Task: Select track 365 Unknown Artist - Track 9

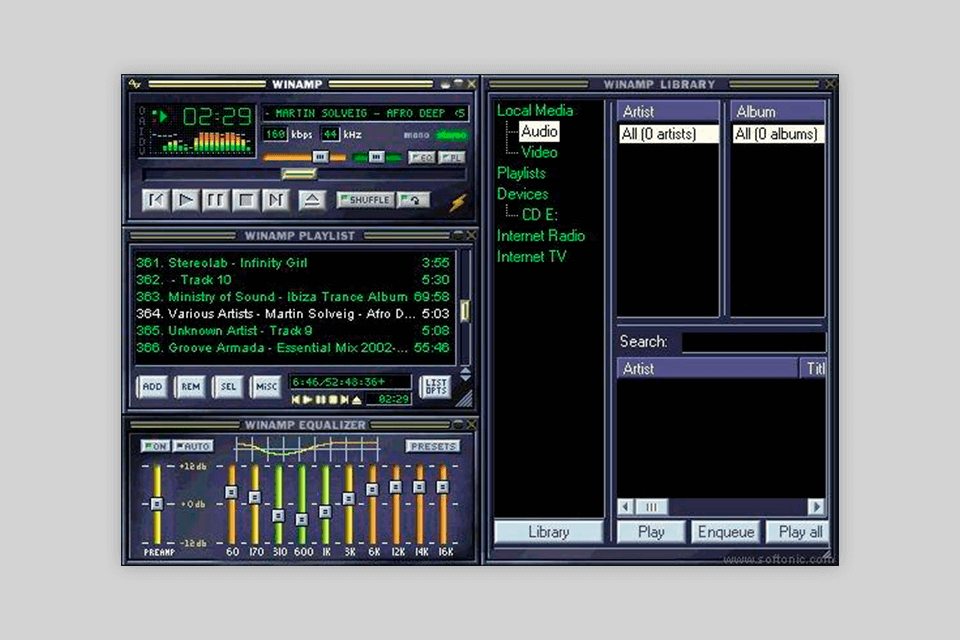Action: click(293, 331)
